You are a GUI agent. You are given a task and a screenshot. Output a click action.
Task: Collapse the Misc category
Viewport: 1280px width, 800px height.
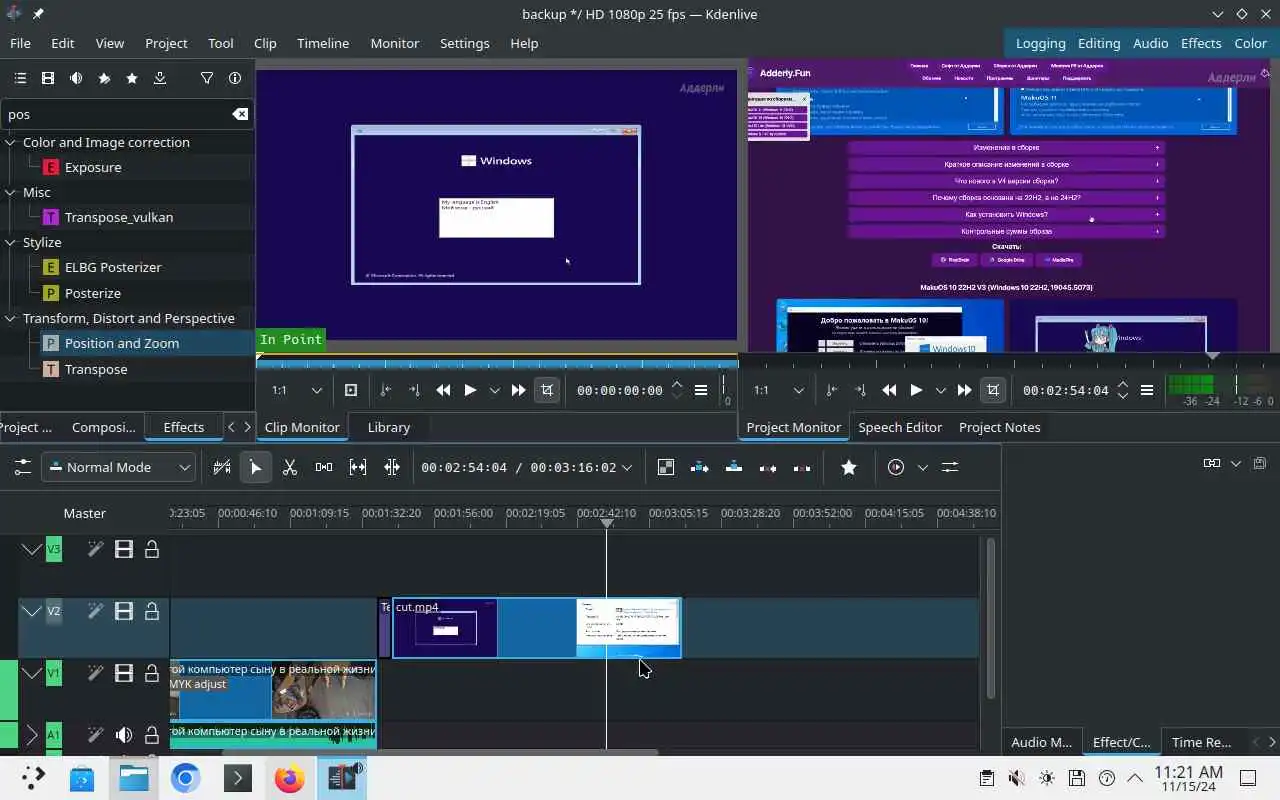(x=11, y=192)
